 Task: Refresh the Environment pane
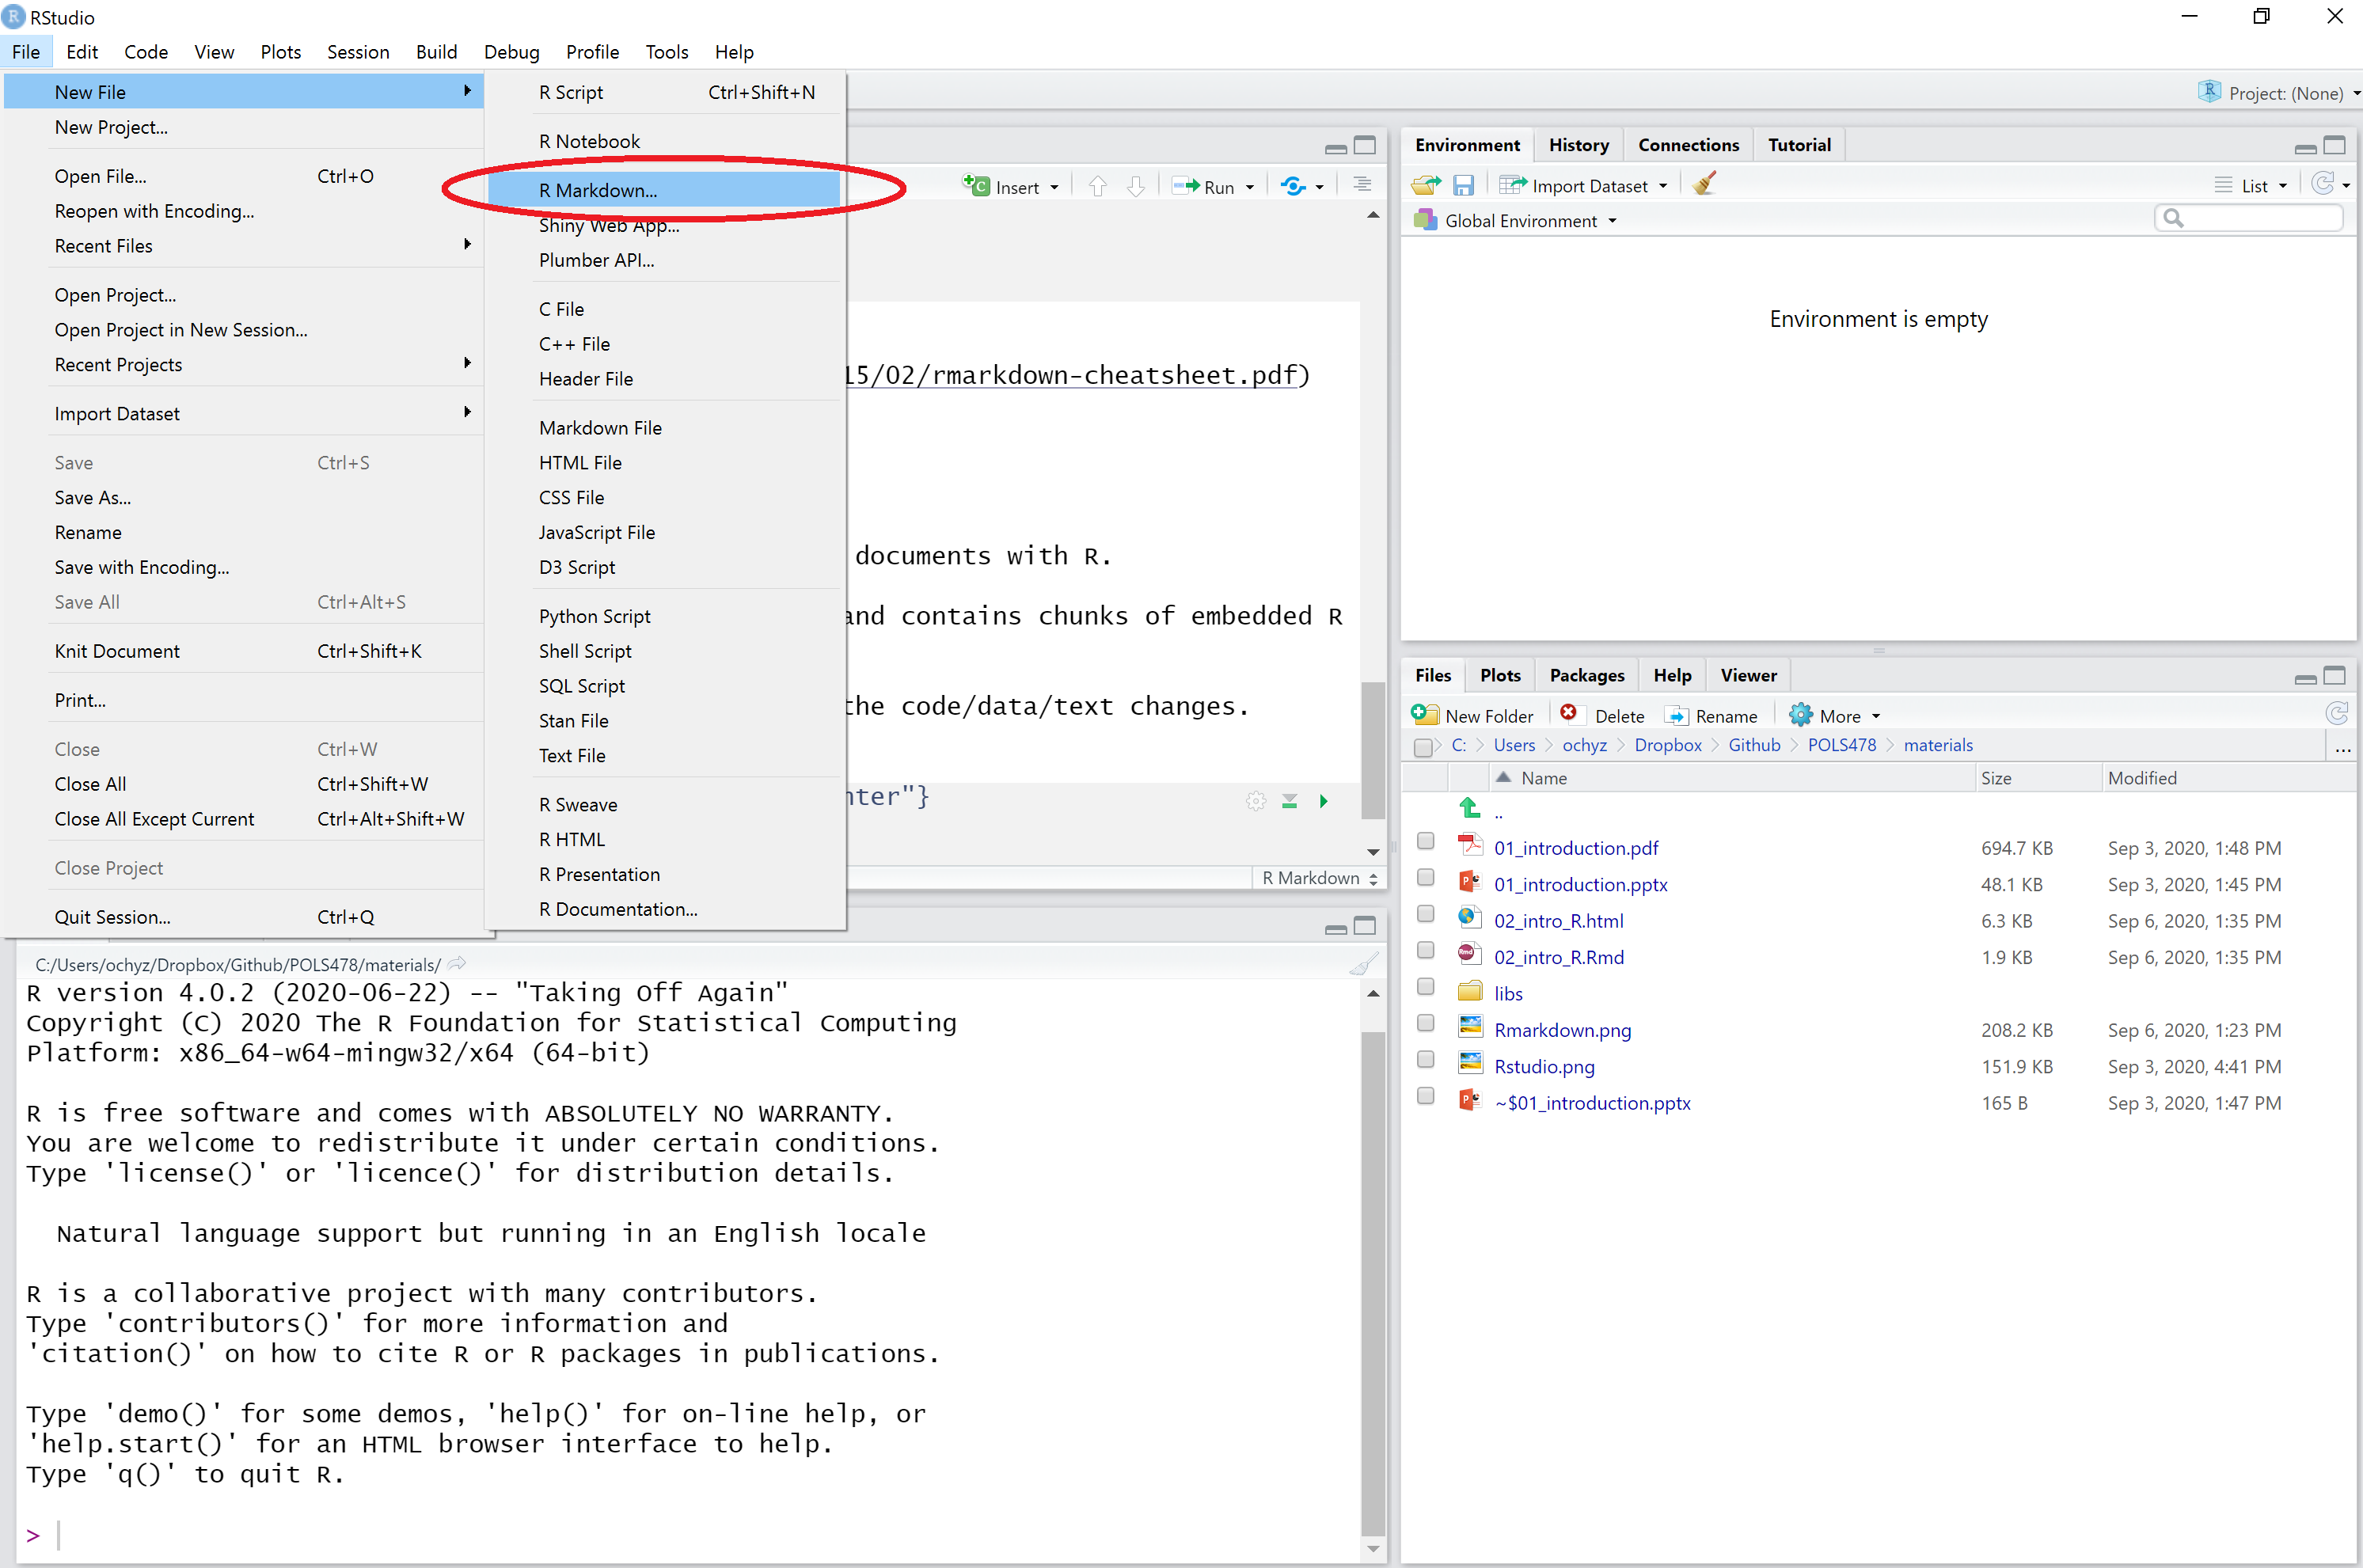(2323, 184)
